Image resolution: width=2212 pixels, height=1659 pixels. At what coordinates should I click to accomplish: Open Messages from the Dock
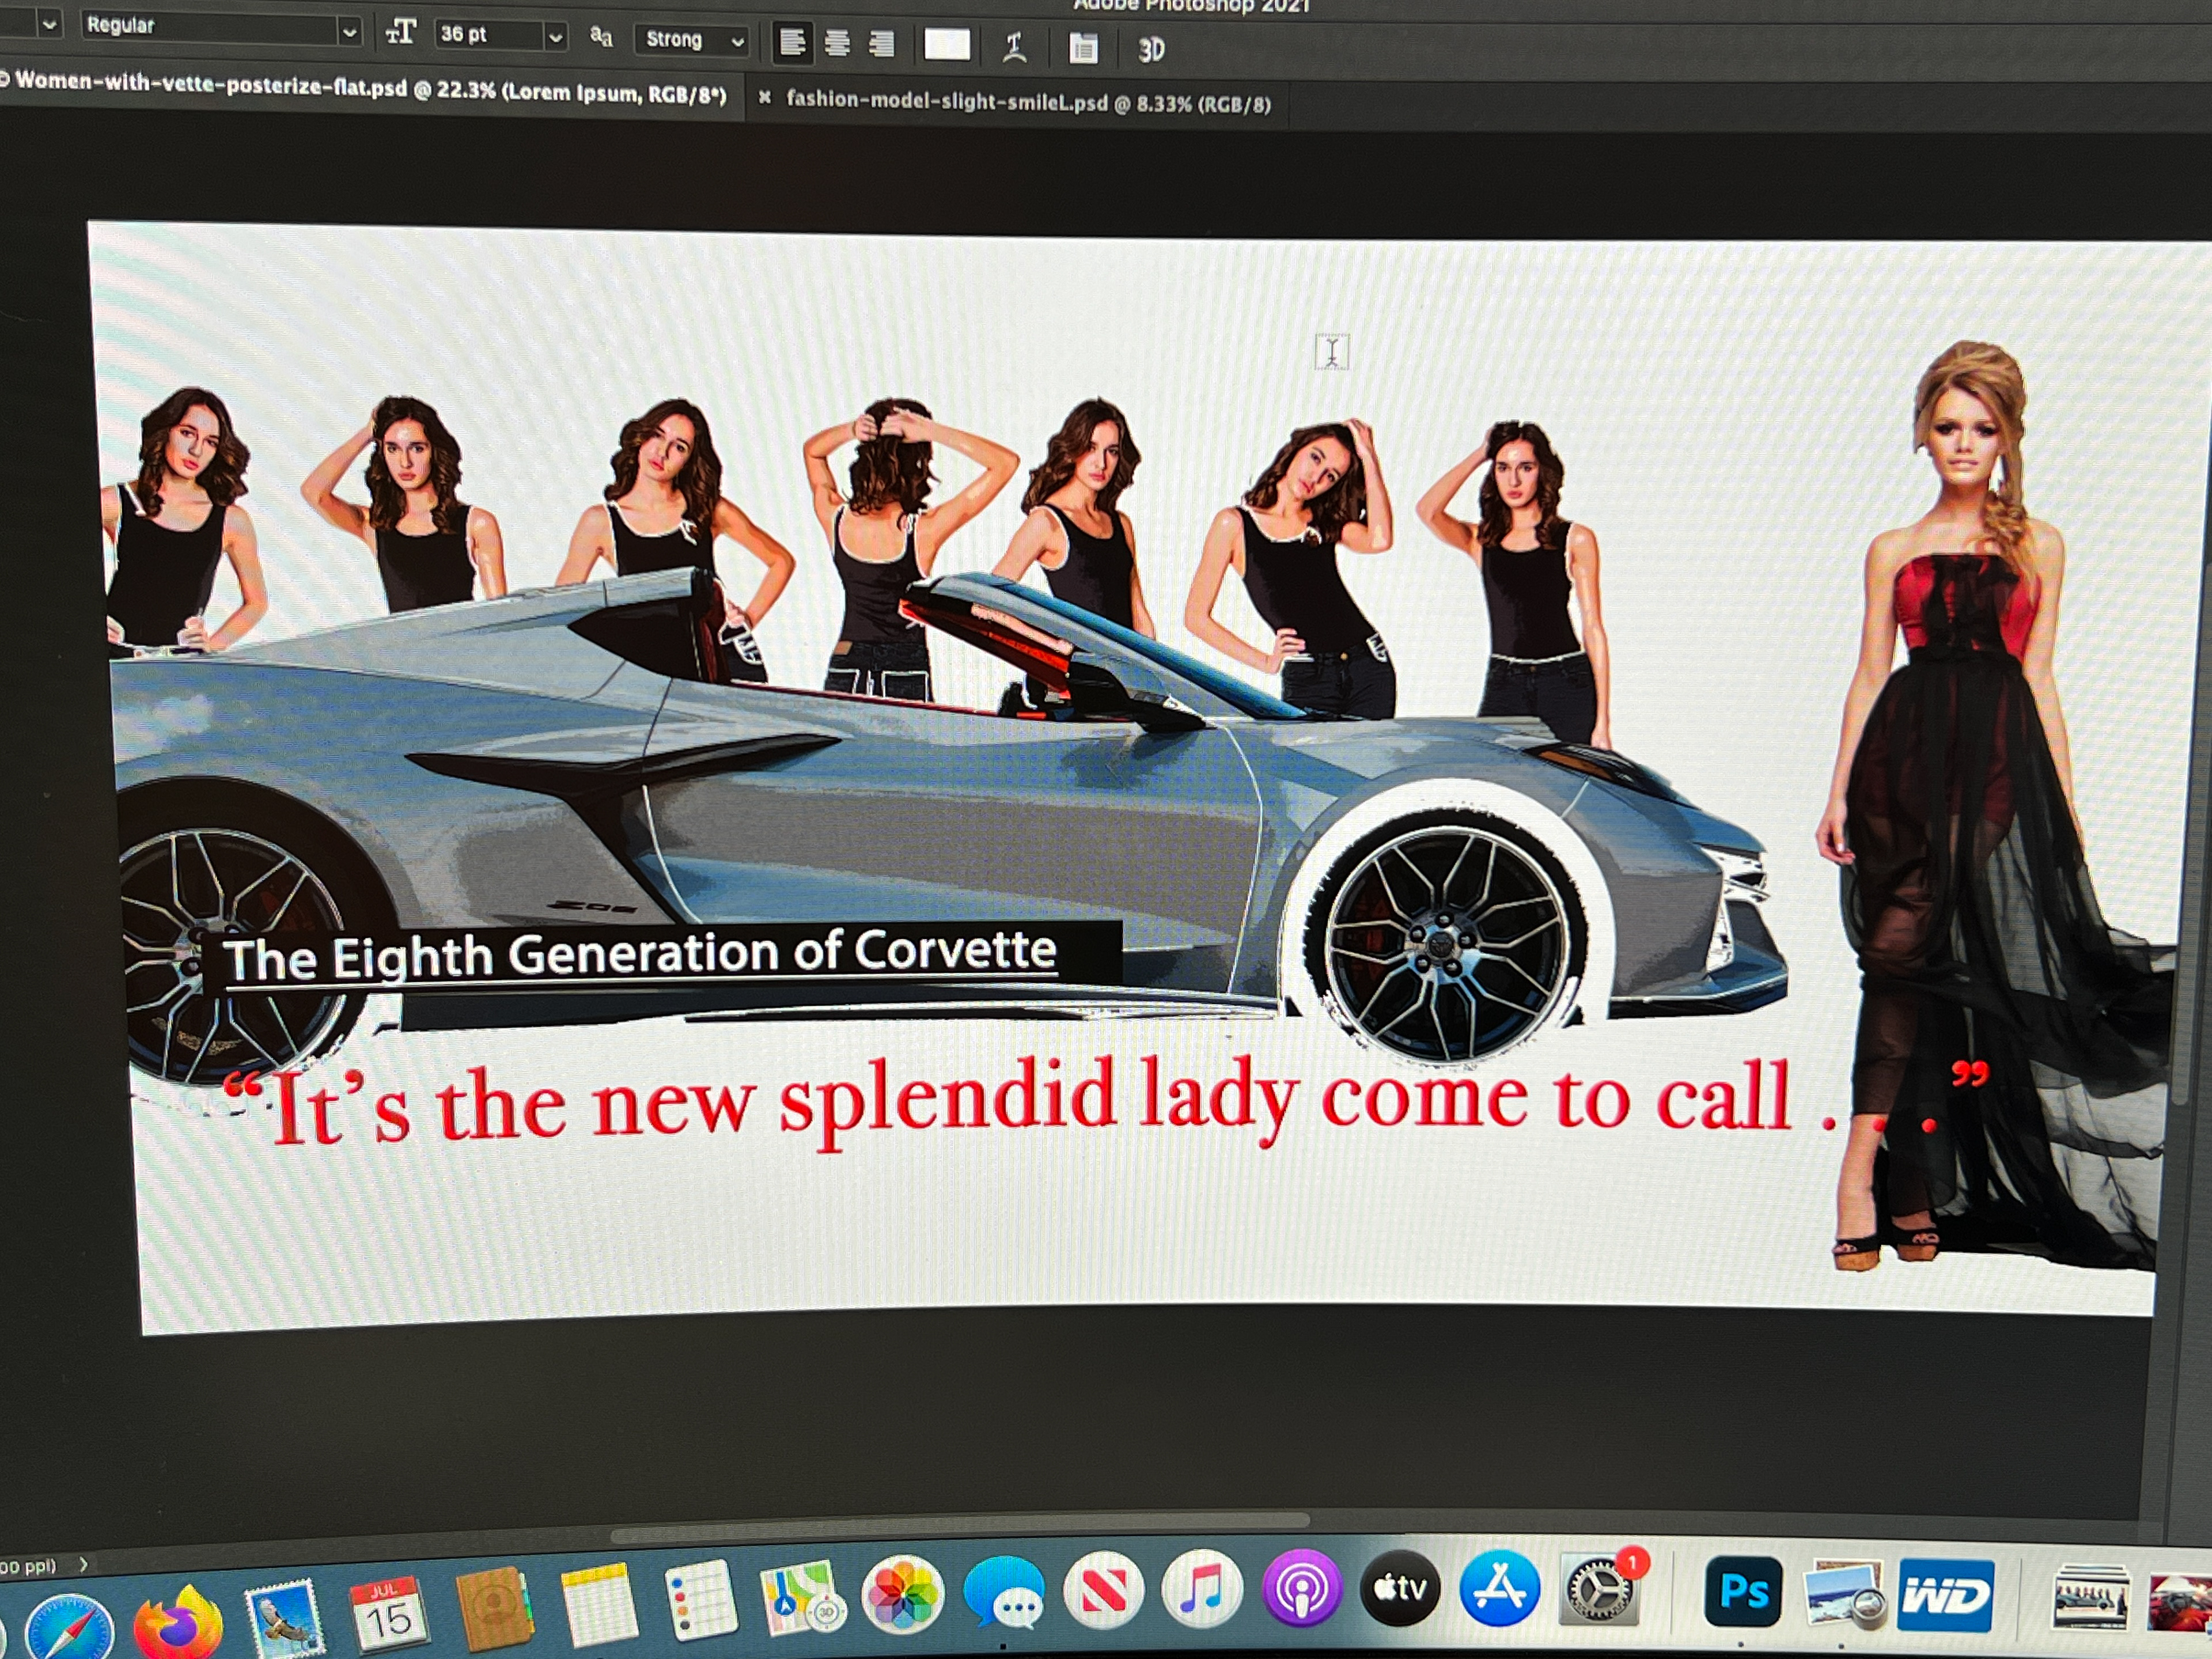pos(1004,1594)
